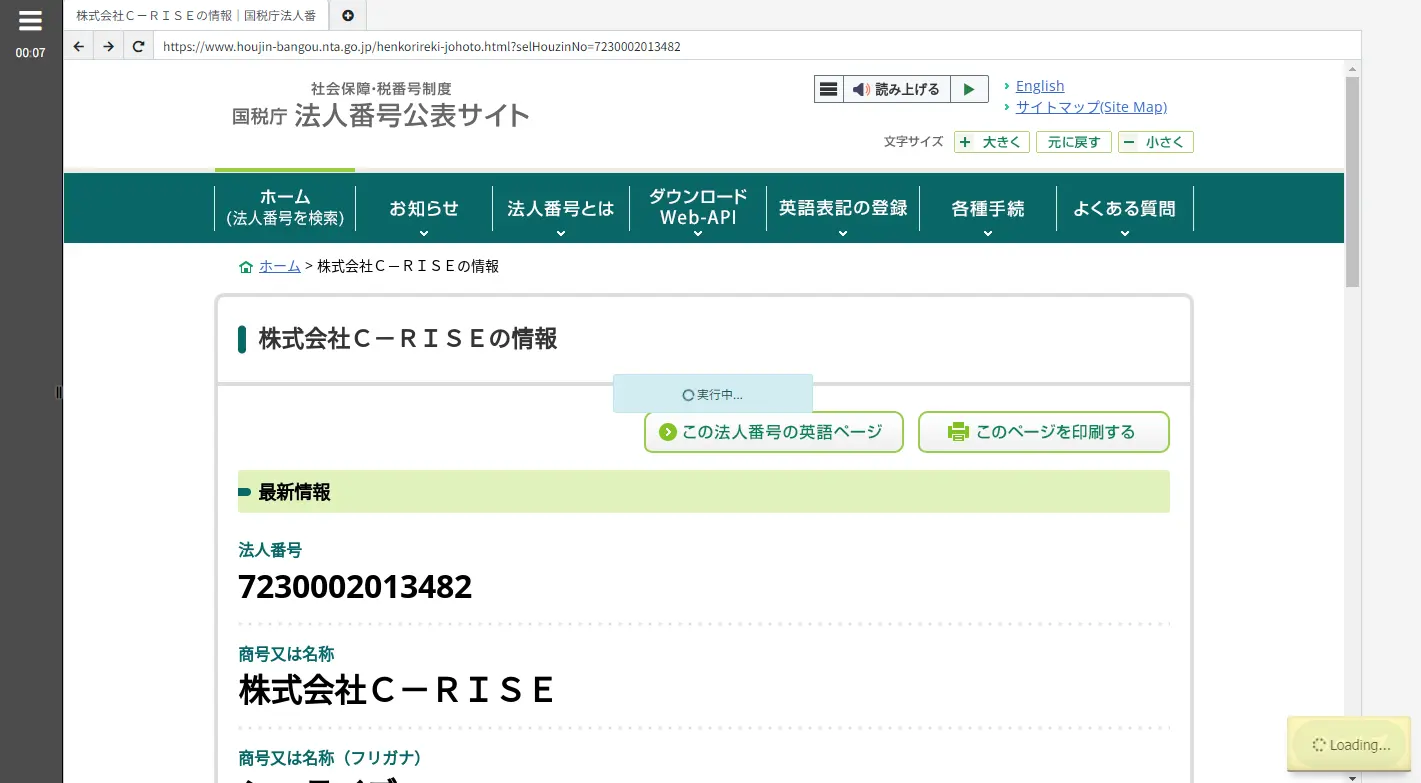Click the 国税庁 法人番号公表サイト site logo
Image resolution: width=1421 pixels, height=783 pixels.
[x=381, y=106]
